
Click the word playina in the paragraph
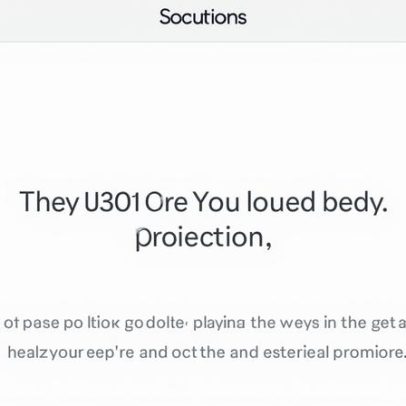pos(219,323)
